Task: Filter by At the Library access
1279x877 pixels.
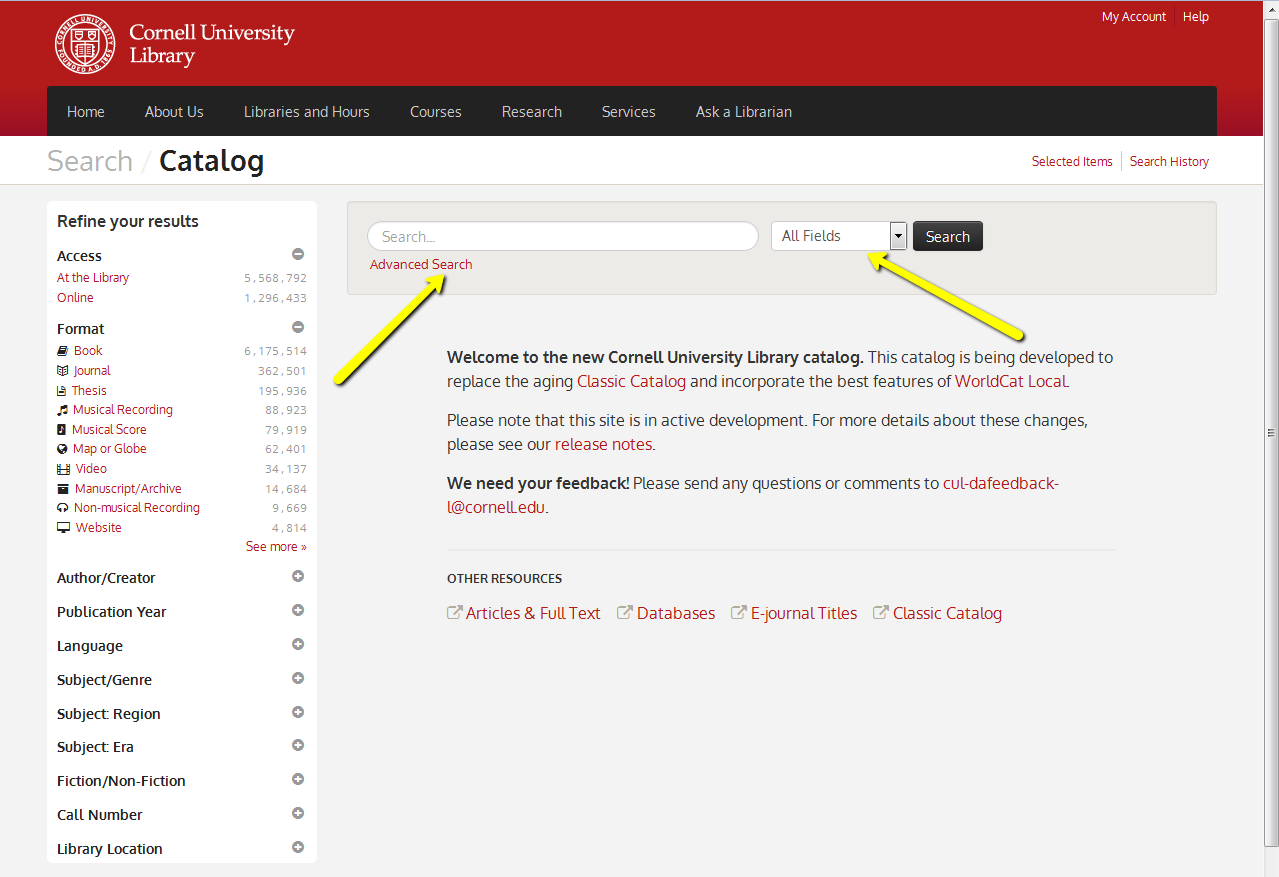Action: click(93, 278)
